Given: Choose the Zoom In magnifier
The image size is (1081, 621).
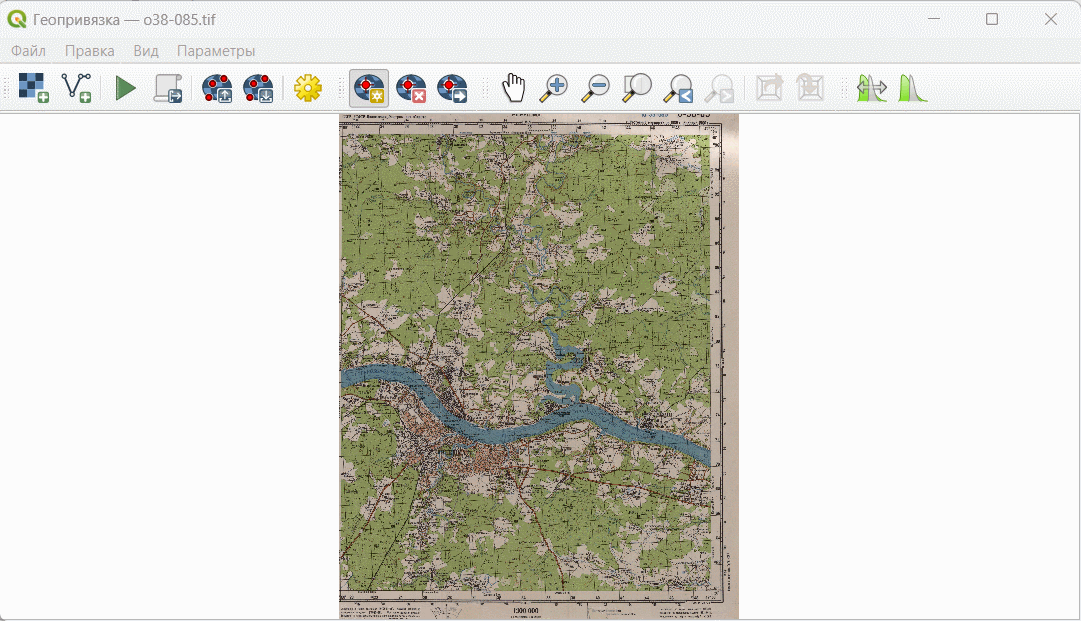Looking at the screenshot, I should 554,88.
